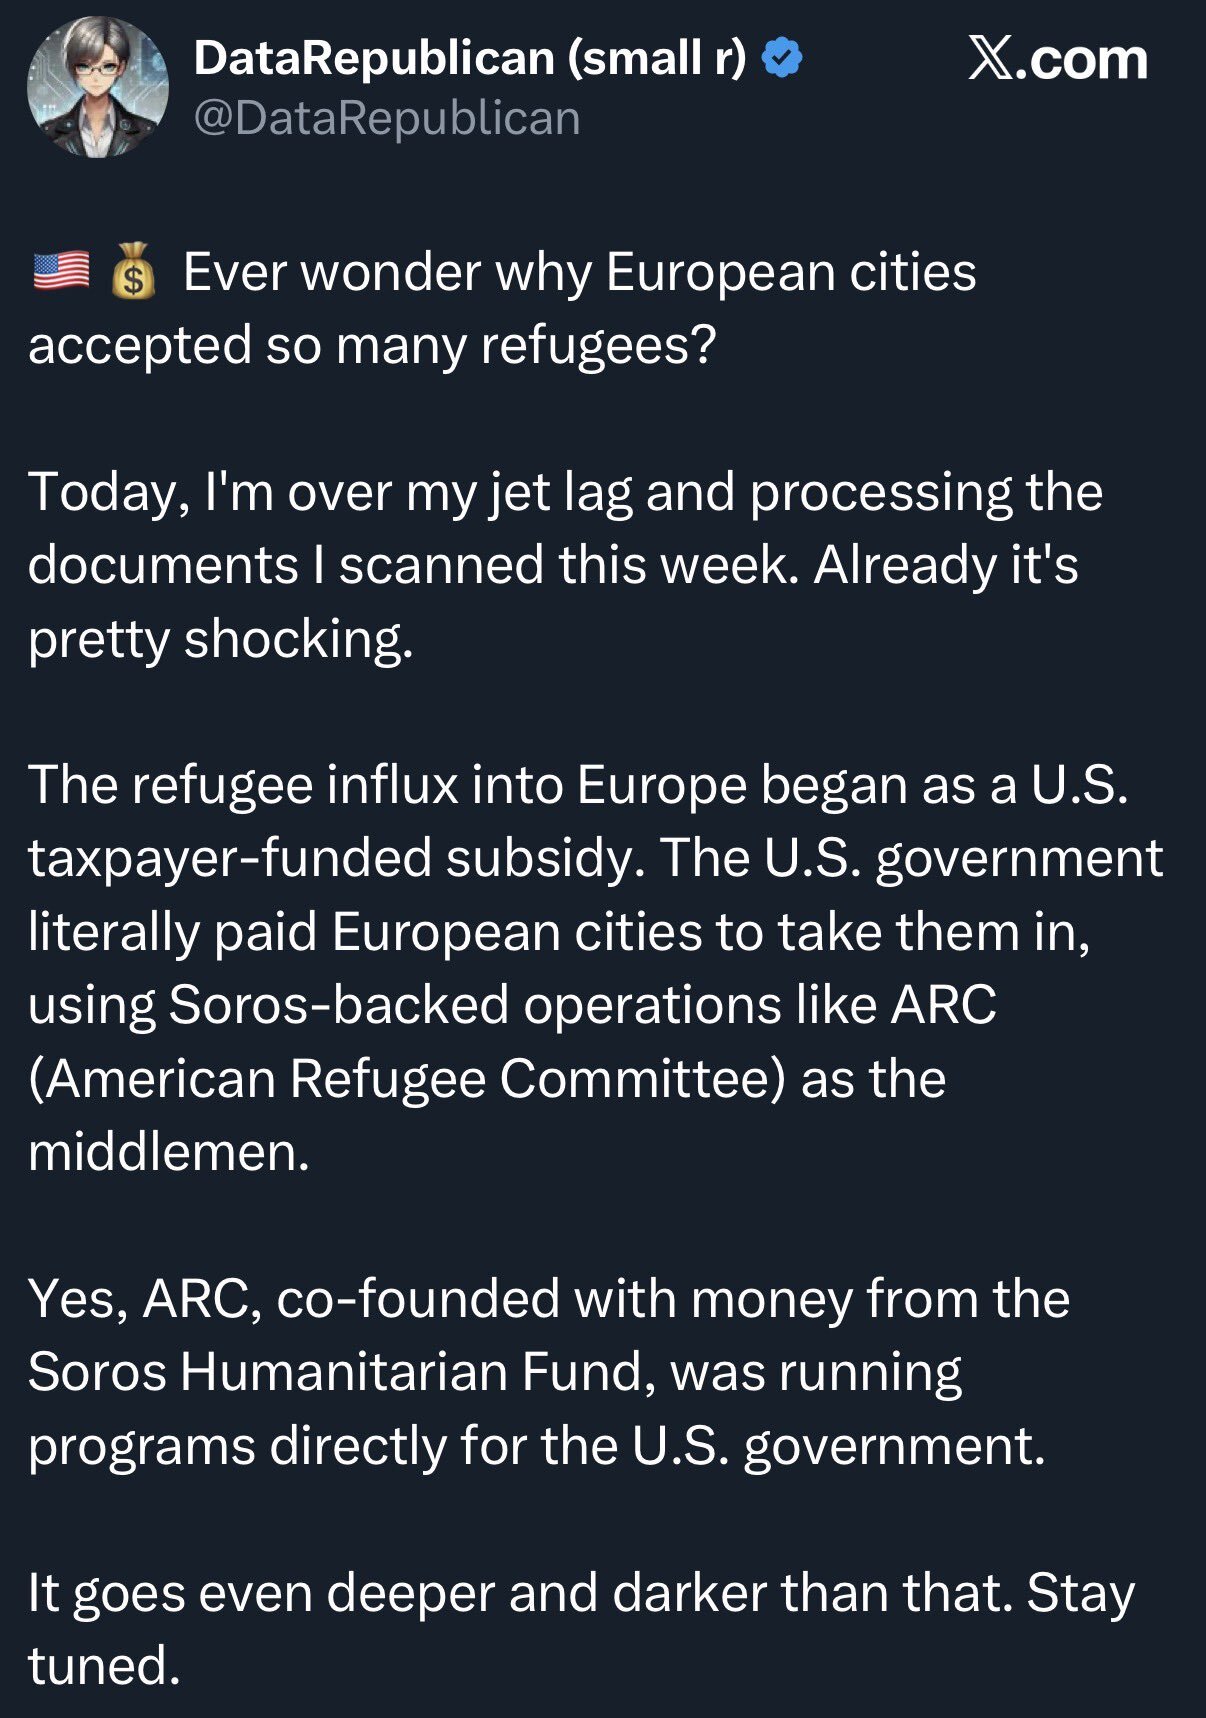Image resolution: width=1206 pixels, height=1718 pixels.
Task: Click the word 'middlemen.'
Action: click(x=169, y=1151)
